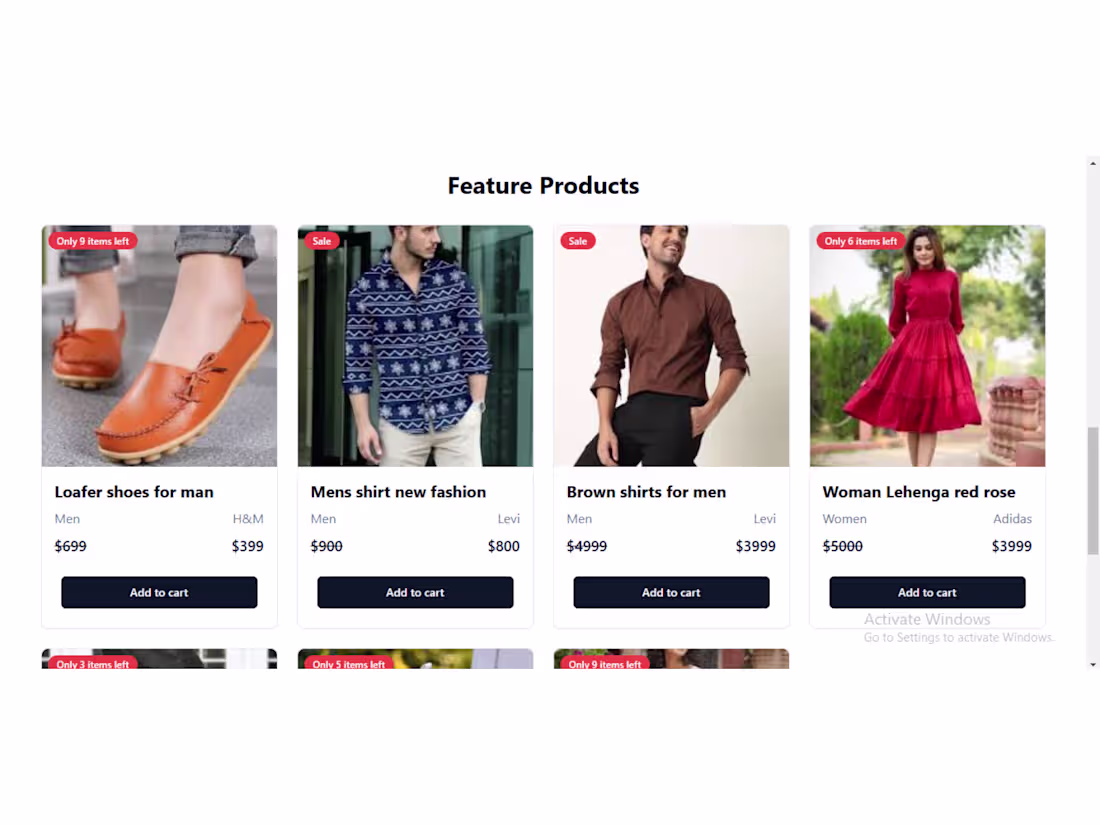
Task: Click the Women category under Woman Lehenga
Action: pos(845,519)
